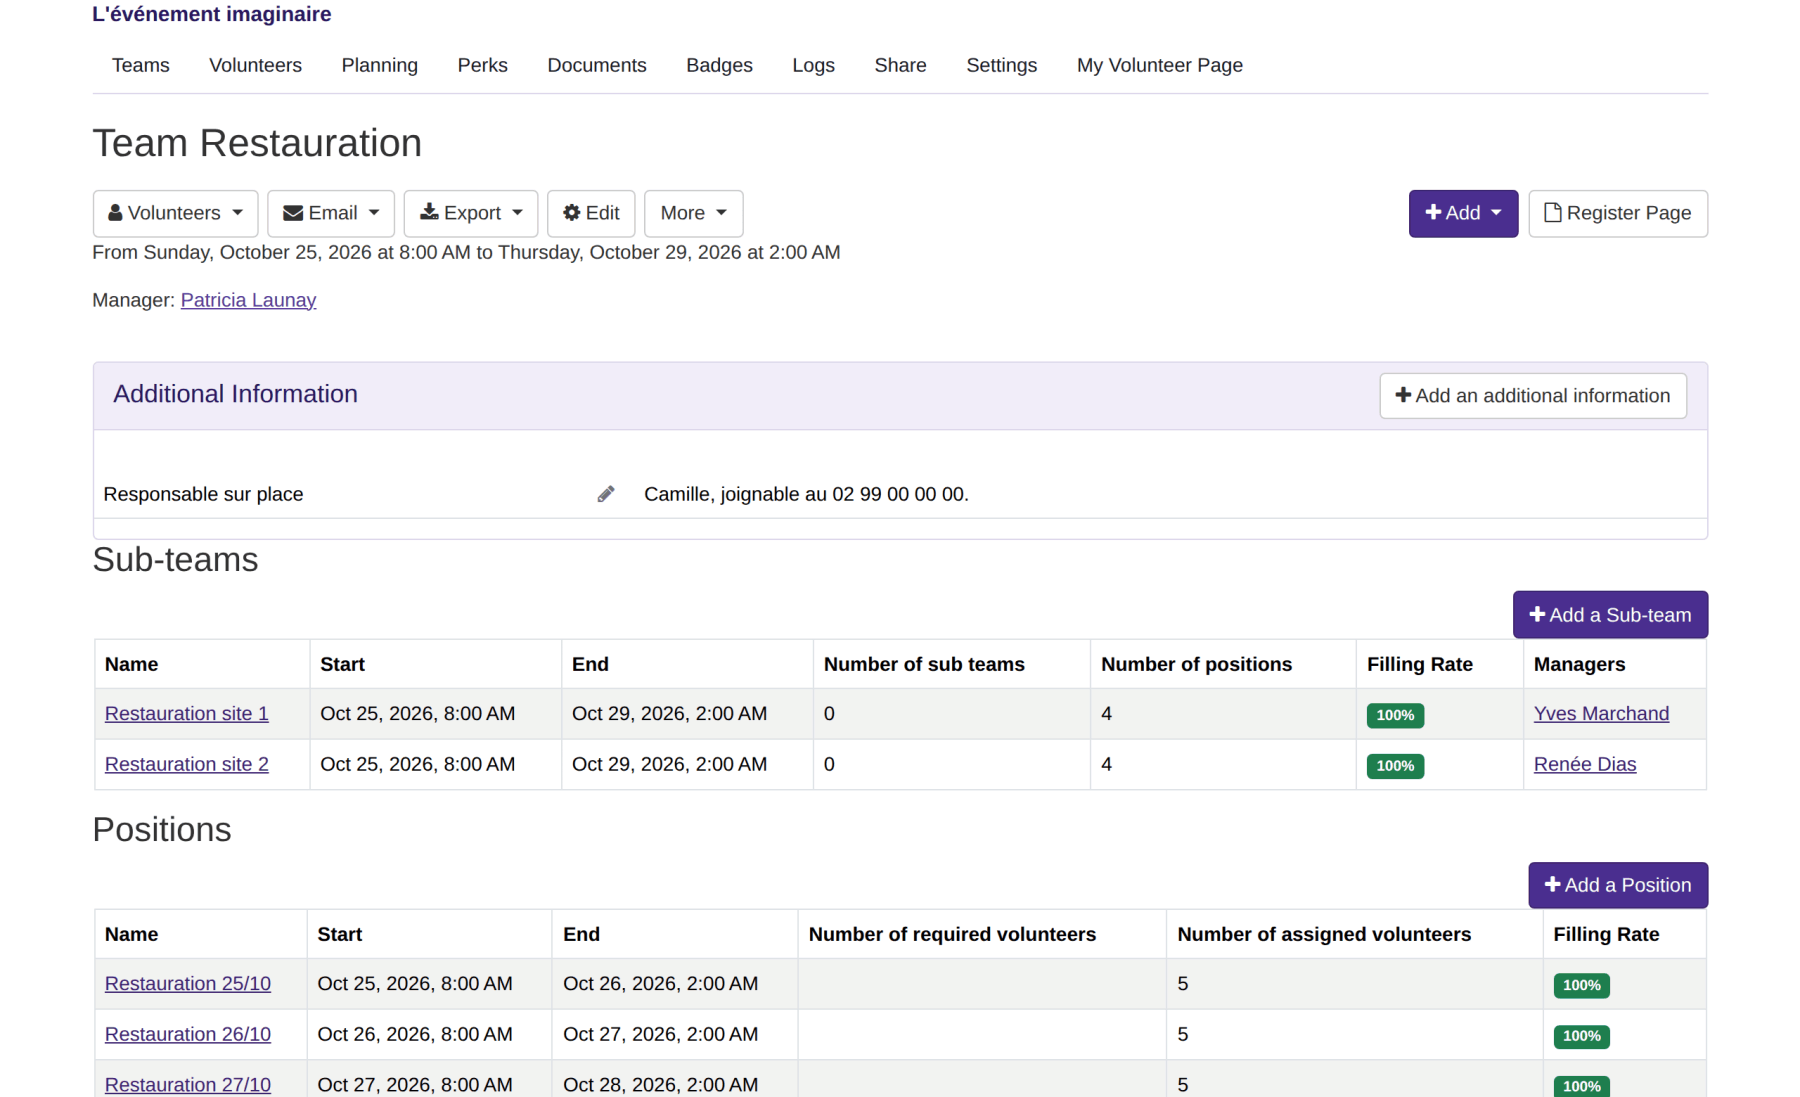Click Add a Position button
Image resolution: width=1800 pixels, height=1097 pixels.
1617,885
